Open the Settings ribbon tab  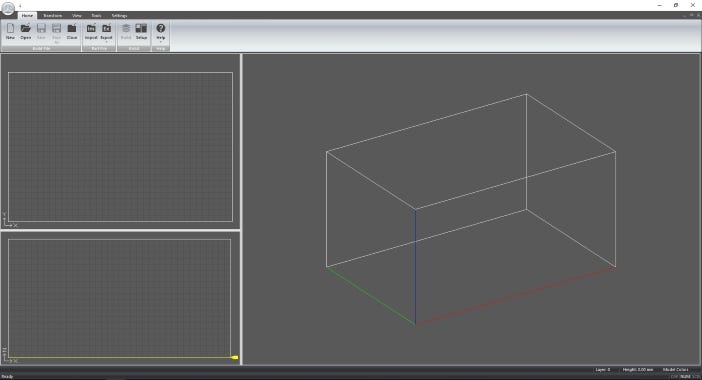119,15
